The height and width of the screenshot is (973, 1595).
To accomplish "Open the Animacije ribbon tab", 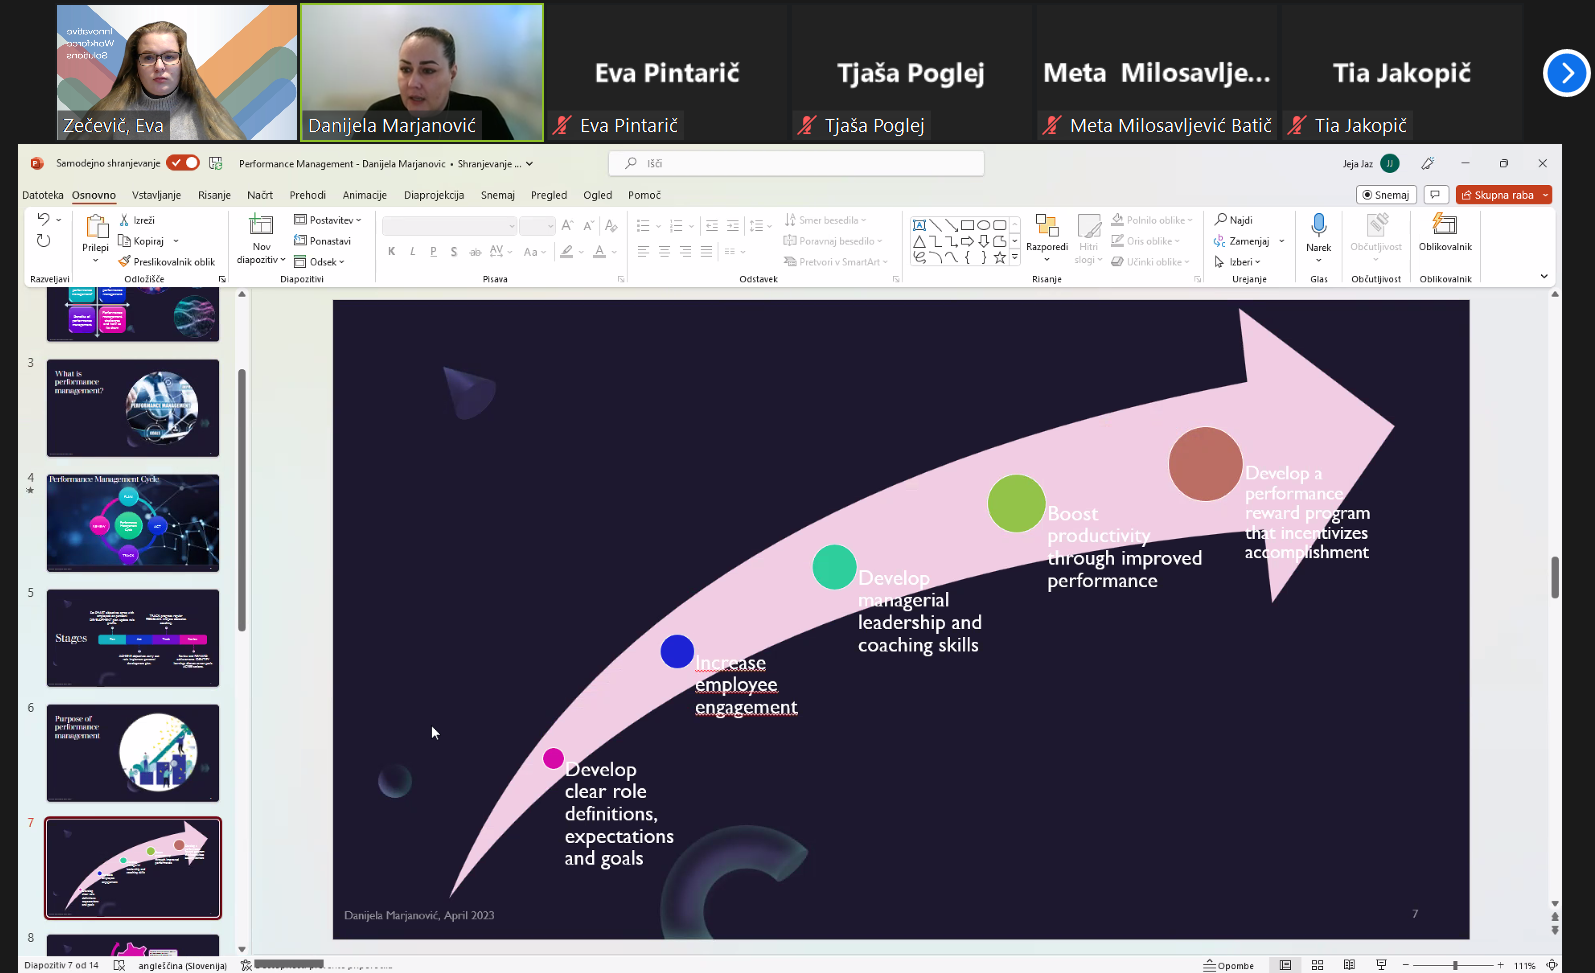I will 364,195.
